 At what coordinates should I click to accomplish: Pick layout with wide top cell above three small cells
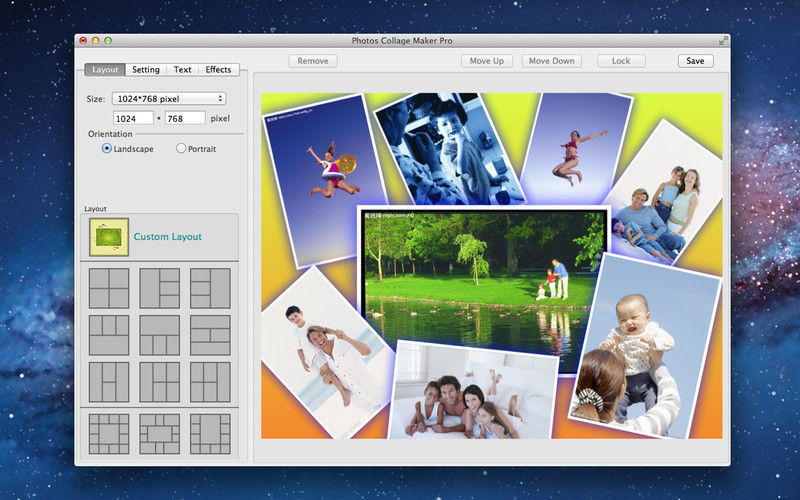[x=160, y=335]
